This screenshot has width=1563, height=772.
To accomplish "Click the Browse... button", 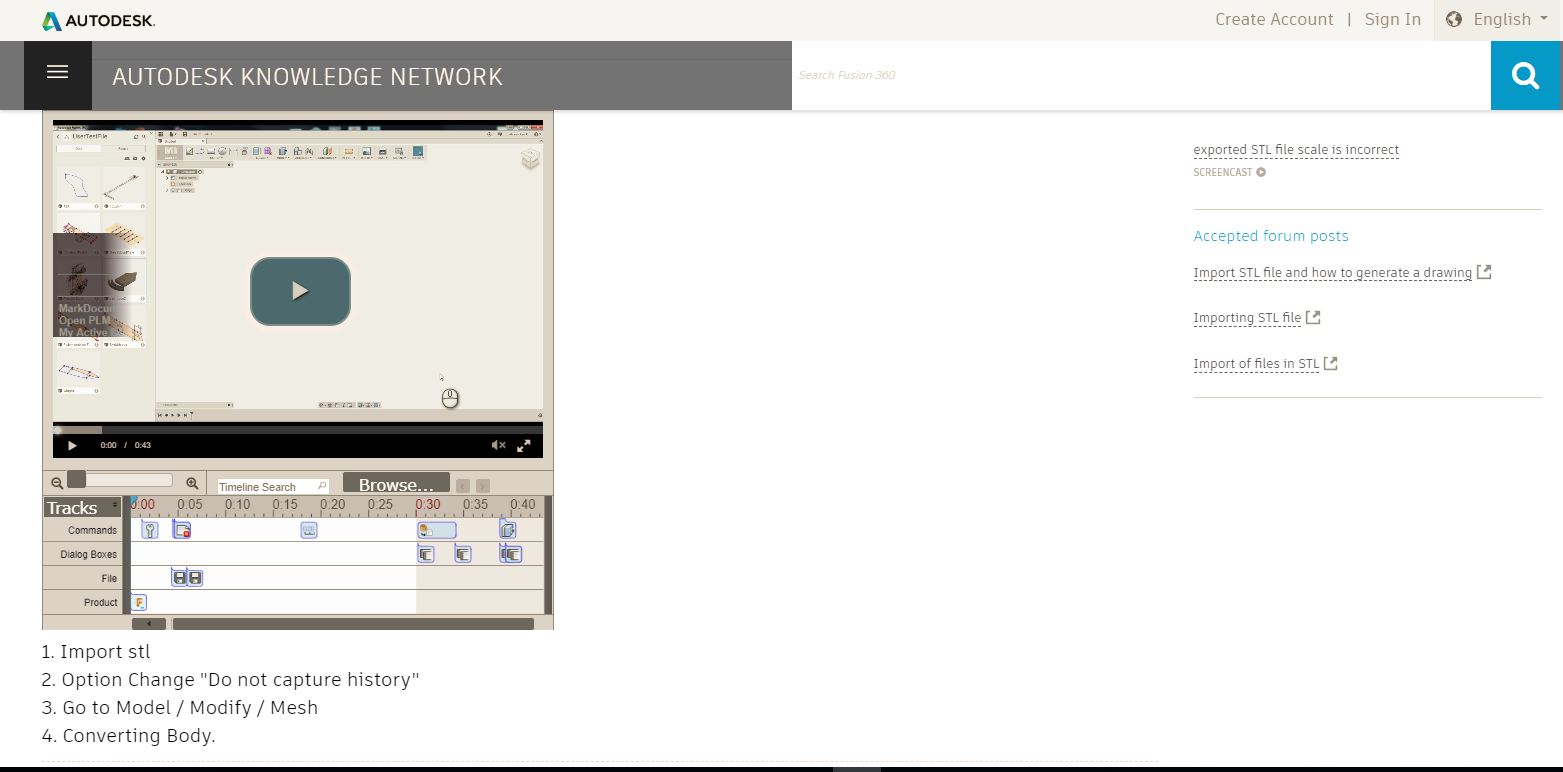I will [396, 484].
